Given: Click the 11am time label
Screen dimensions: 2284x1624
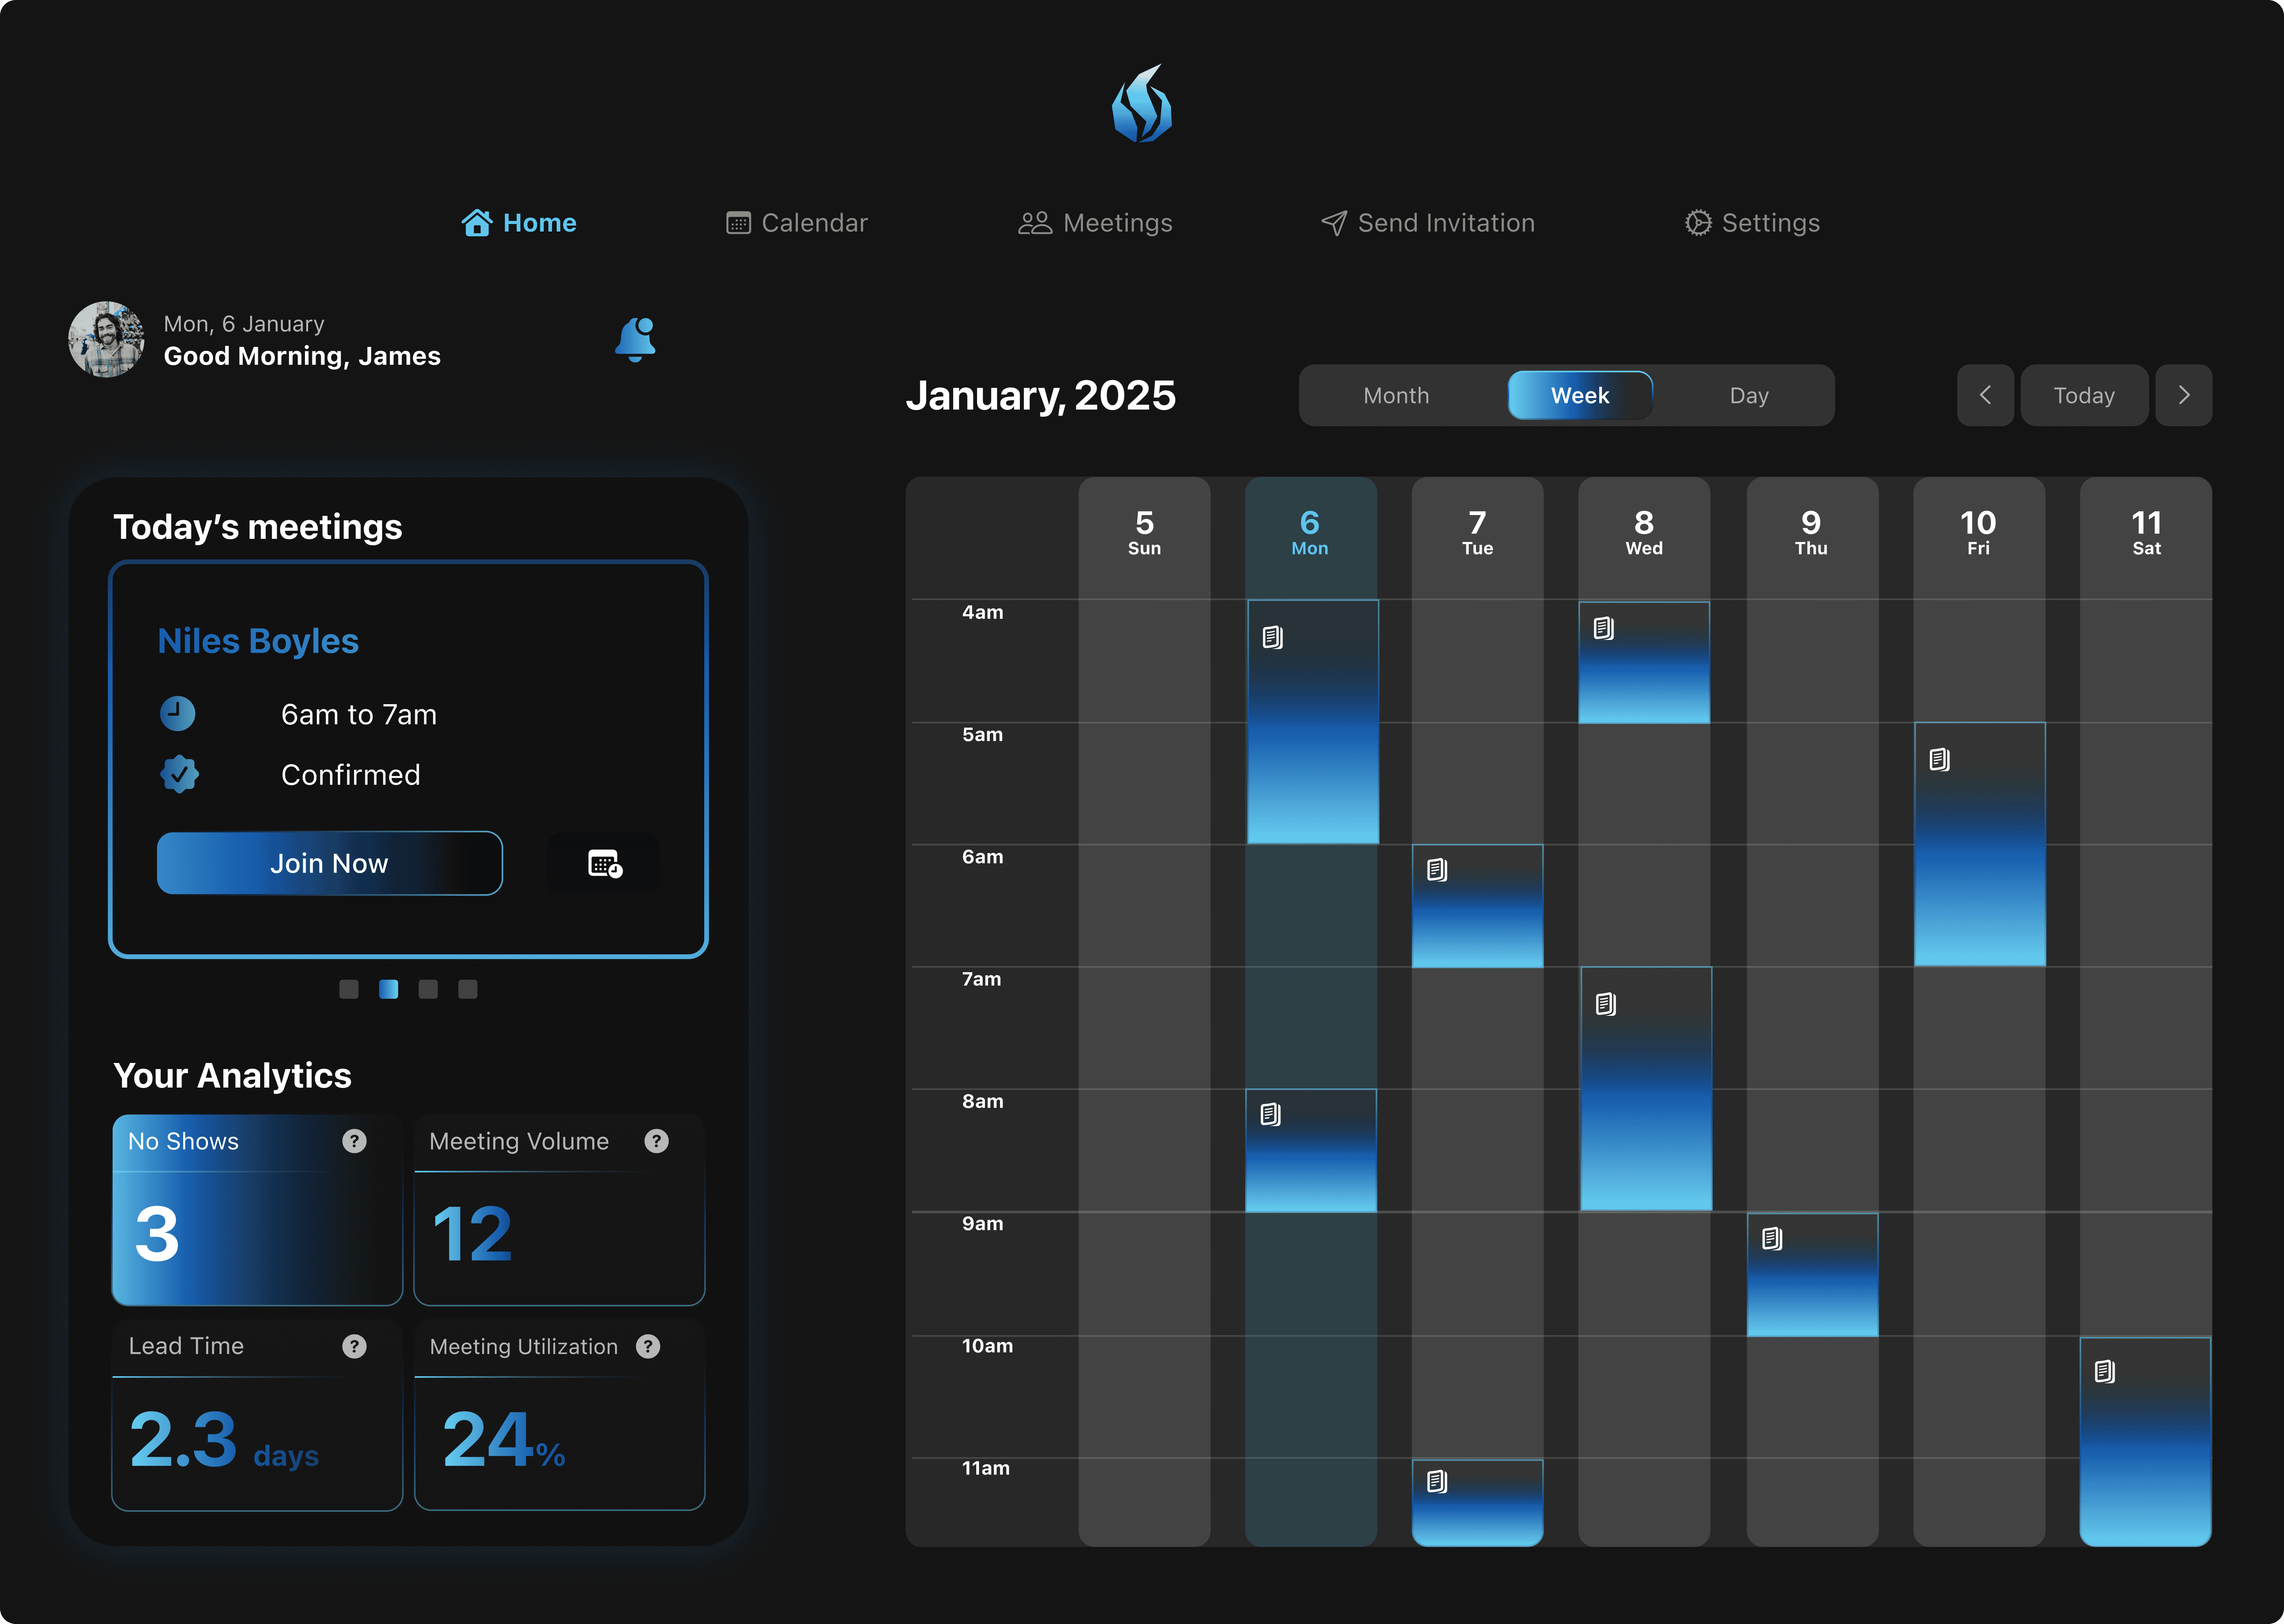Looking at the screenshot, I should pyautogui.click(x=986, y=1468).
